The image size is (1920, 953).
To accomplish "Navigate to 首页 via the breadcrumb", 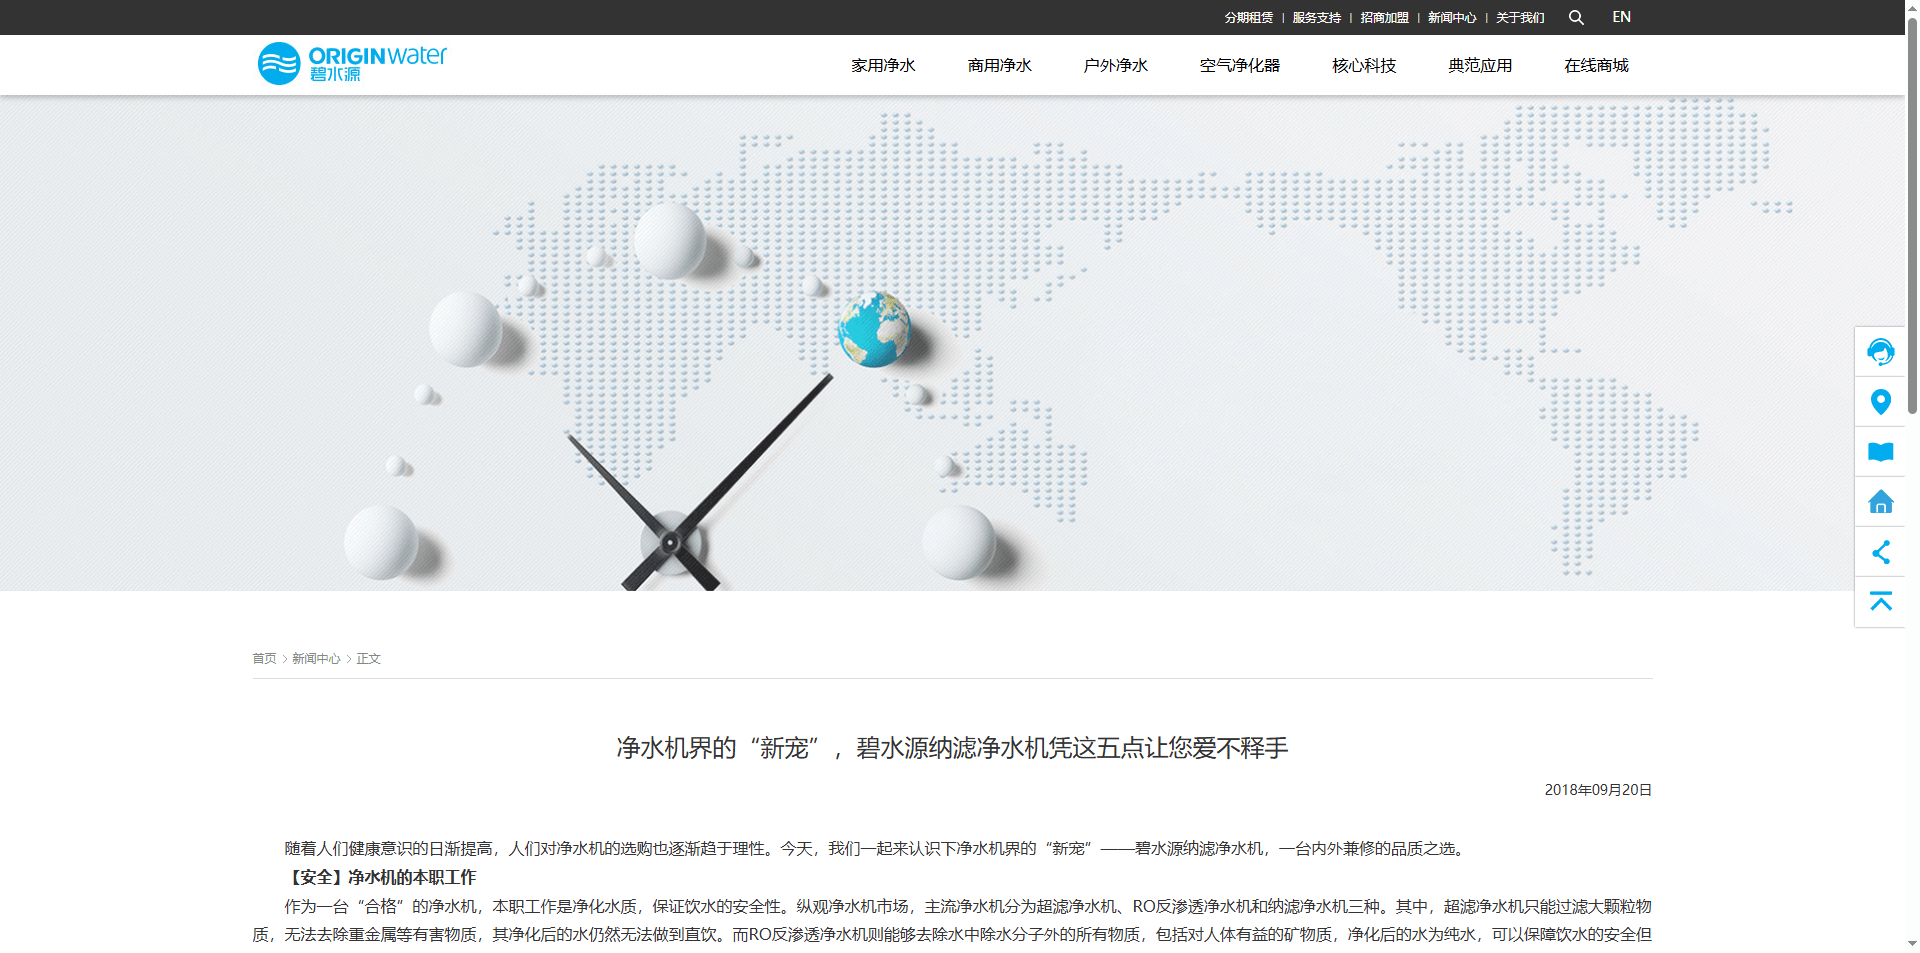I will click(264, 658).
